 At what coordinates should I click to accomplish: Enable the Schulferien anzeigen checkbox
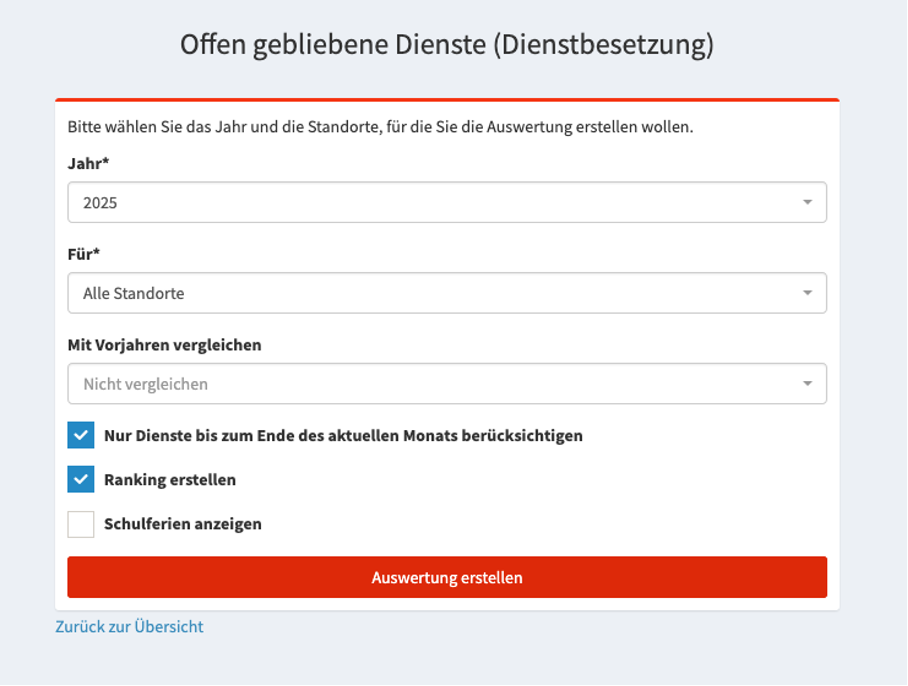[x=81, y=524]
